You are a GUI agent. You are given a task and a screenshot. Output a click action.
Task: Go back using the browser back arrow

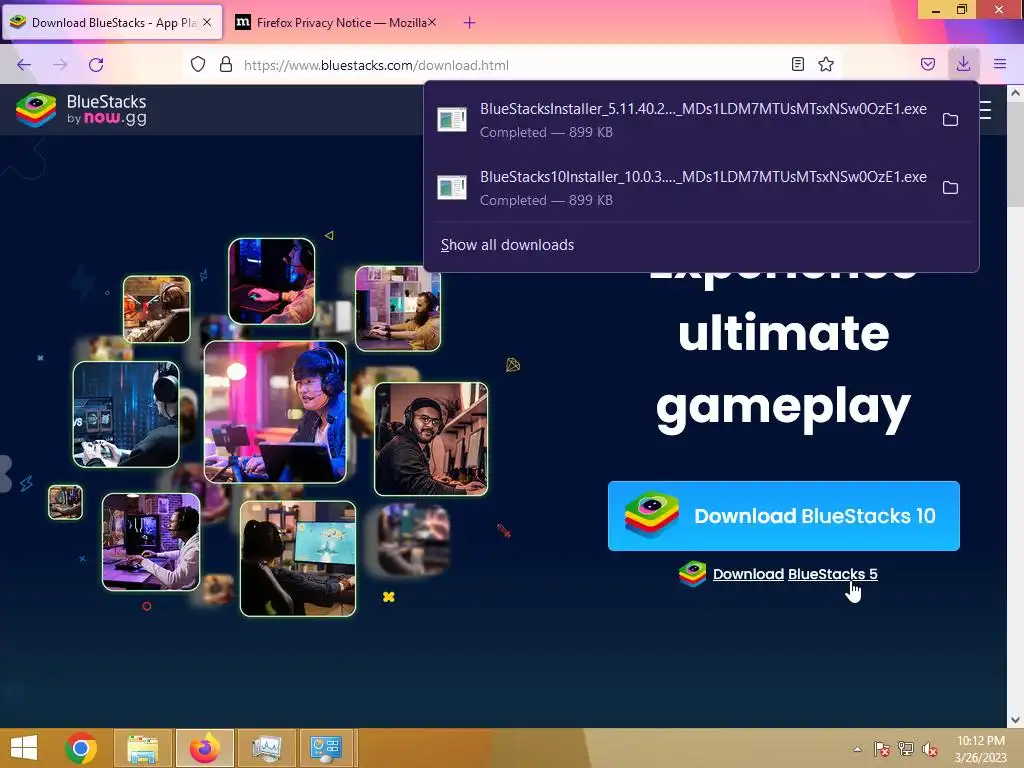(24, 65)
